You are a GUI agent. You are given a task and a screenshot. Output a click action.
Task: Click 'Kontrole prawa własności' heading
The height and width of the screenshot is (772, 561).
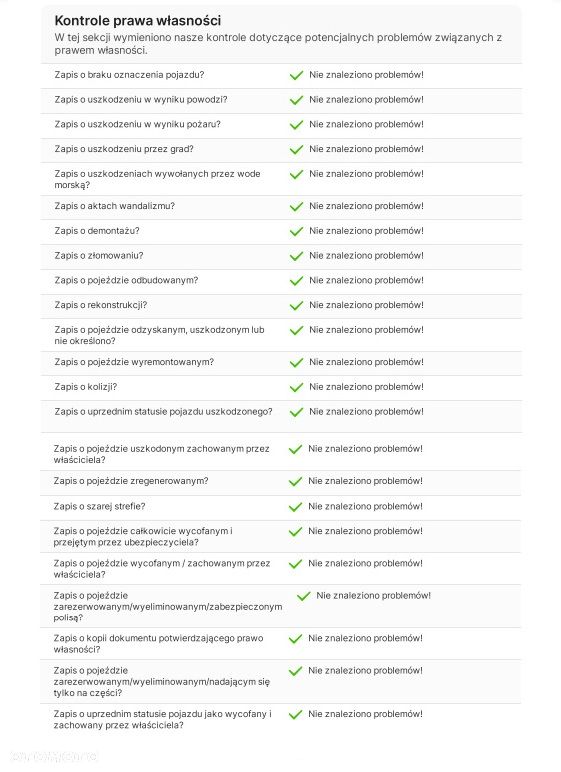point(137,21)
